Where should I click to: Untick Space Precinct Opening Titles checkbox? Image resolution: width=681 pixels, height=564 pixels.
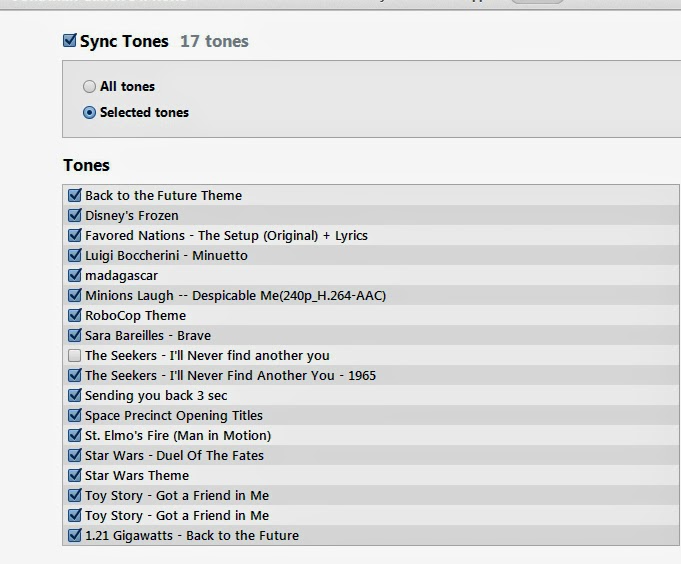click(x=75, y=416)
